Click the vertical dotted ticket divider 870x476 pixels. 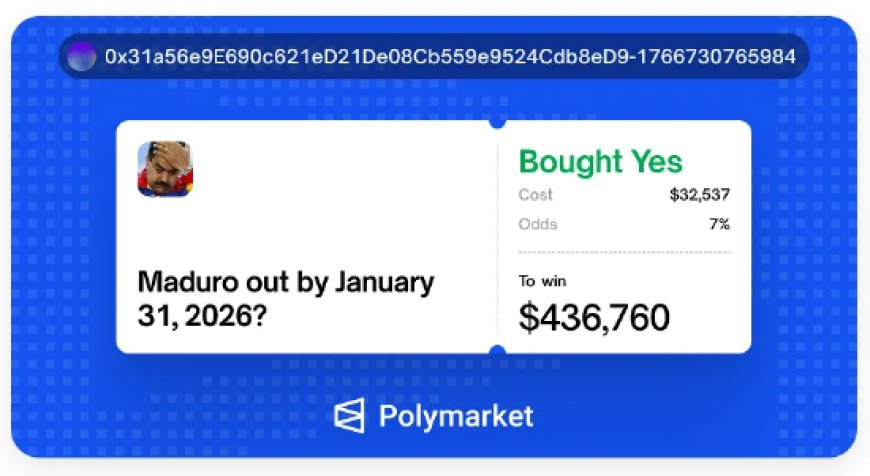tap(497, 240)
